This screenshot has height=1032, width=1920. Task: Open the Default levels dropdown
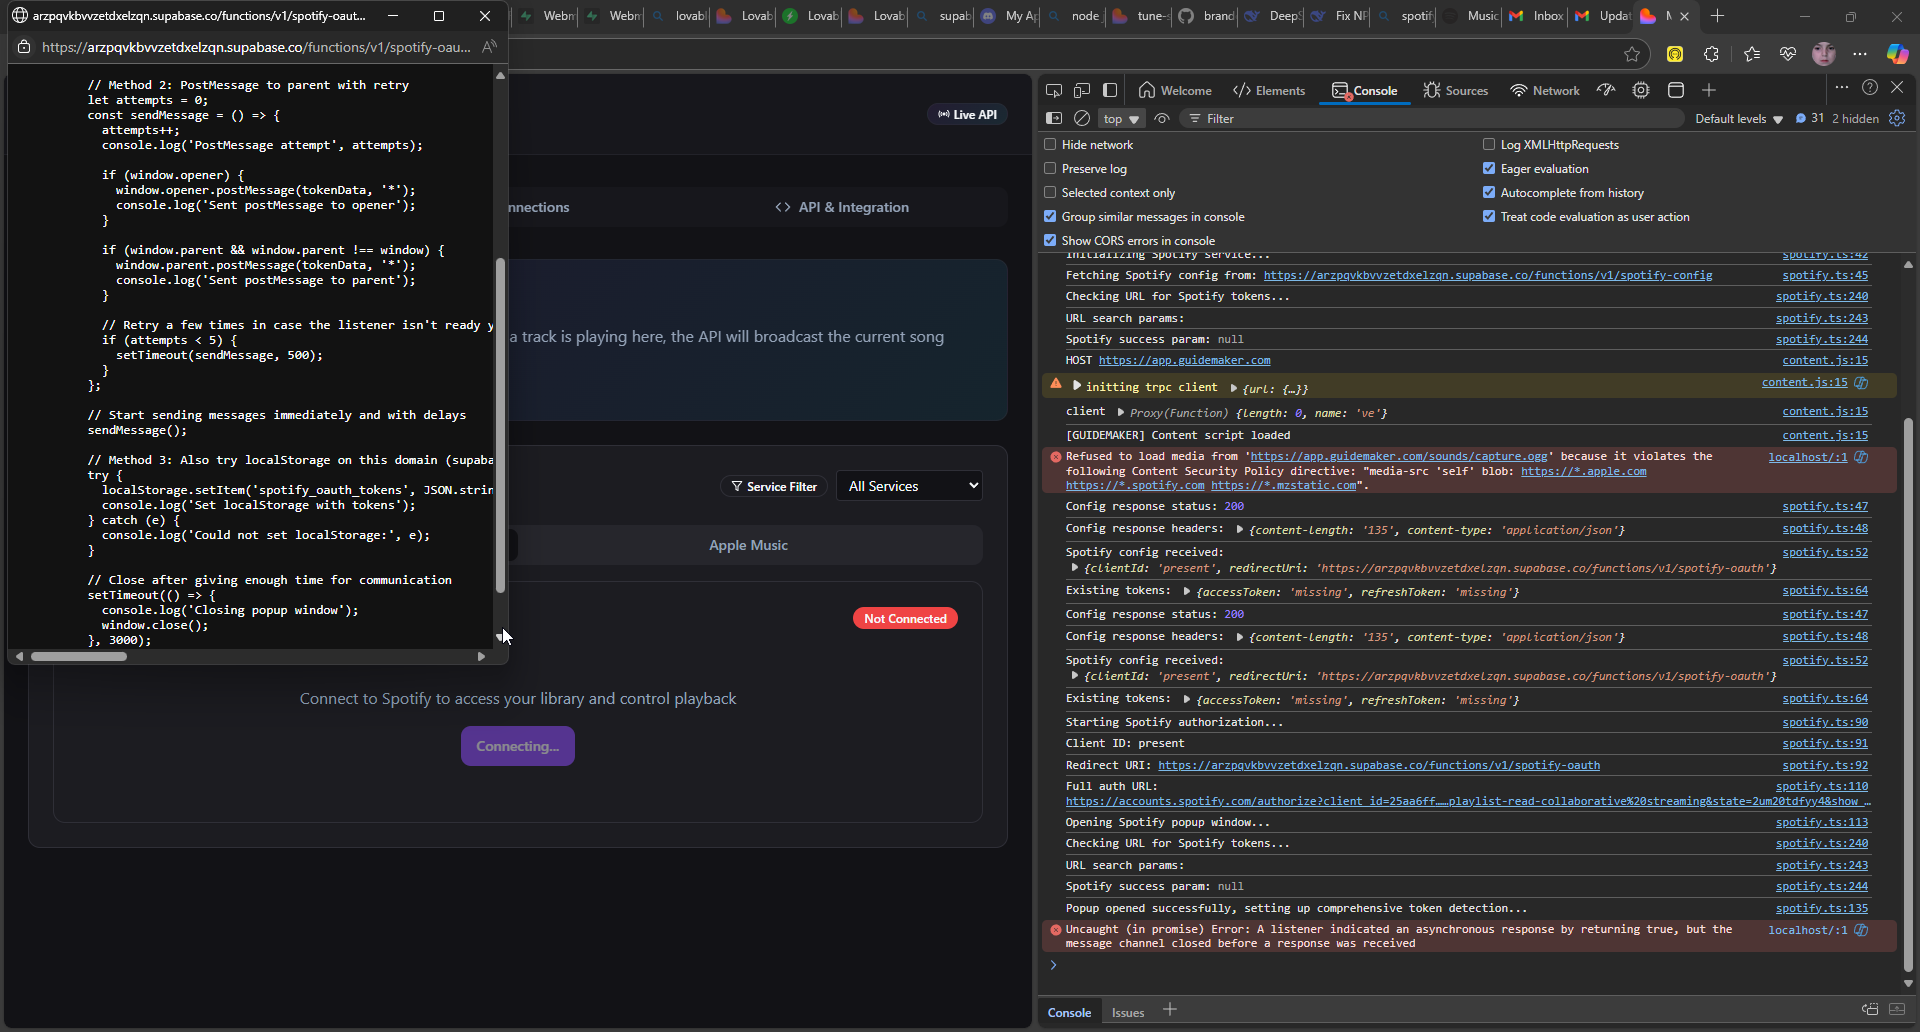point(1739,118)
